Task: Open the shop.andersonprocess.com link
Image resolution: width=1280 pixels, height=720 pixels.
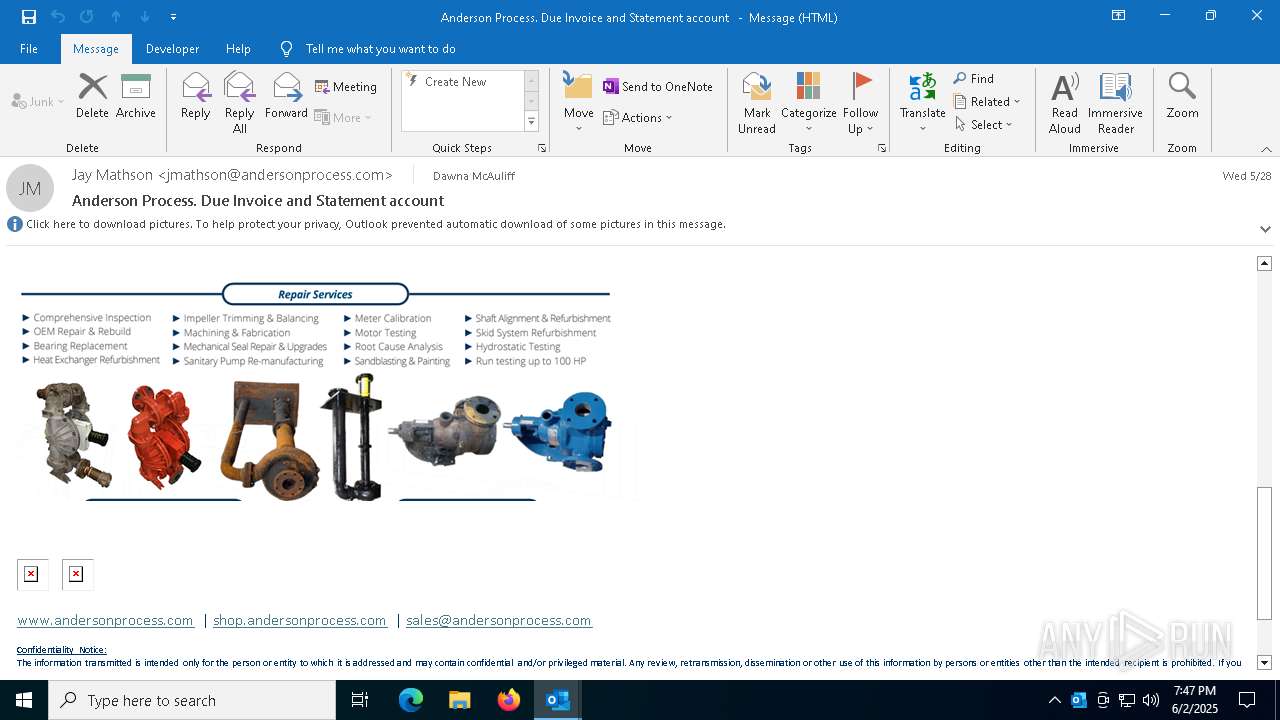Action: [300, 620]
